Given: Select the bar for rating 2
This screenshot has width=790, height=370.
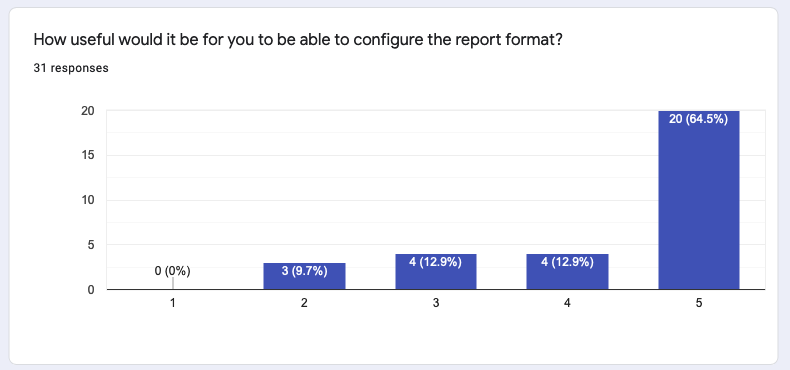Looking at the screenshot, I should pos(304,276).
